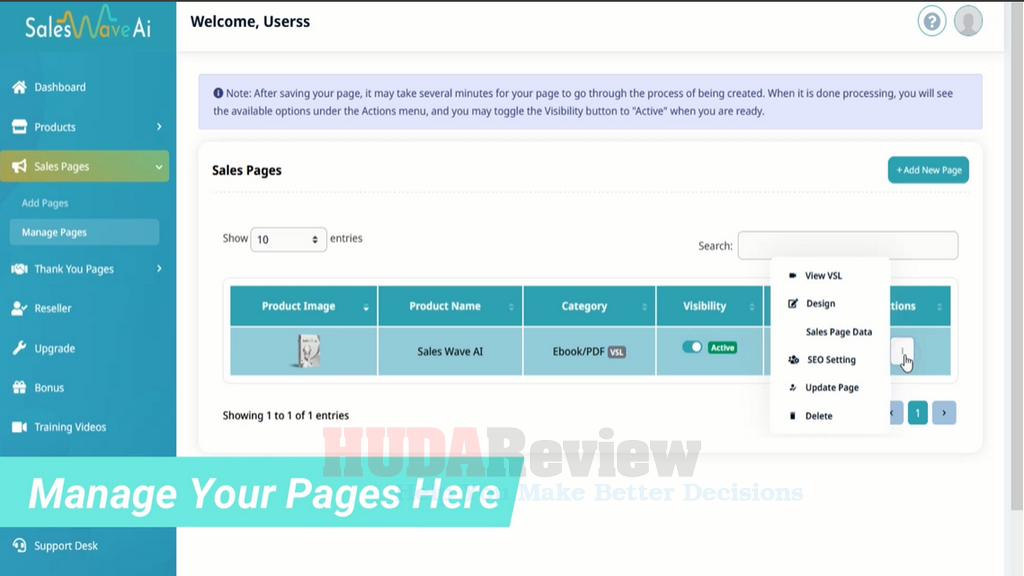This screenshot has height=576, width=1024.
Task: Sort by Actions column arrow
Action: [x=939, y=307]
